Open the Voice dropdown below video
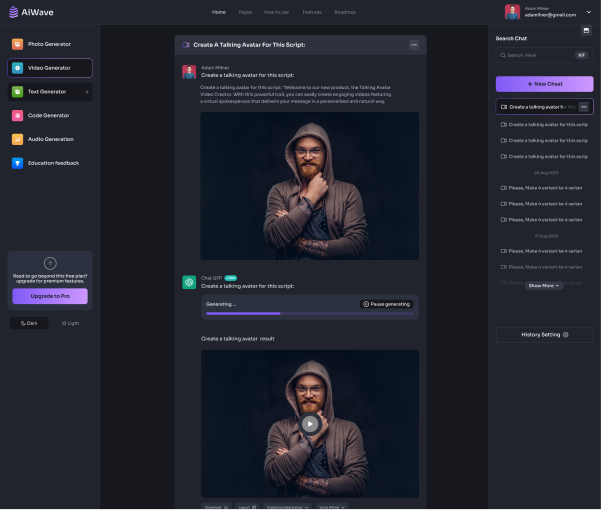Screen dimensions: 601x510 (x=333, y=507)
